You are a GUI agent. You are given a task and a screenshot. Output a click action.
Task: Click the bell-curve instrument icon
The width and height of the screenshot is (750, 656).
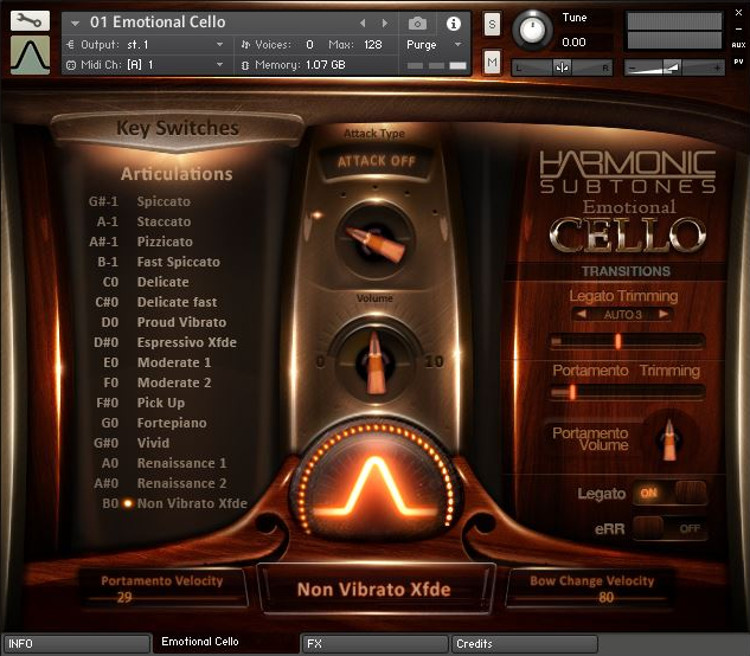coord(30,56)
